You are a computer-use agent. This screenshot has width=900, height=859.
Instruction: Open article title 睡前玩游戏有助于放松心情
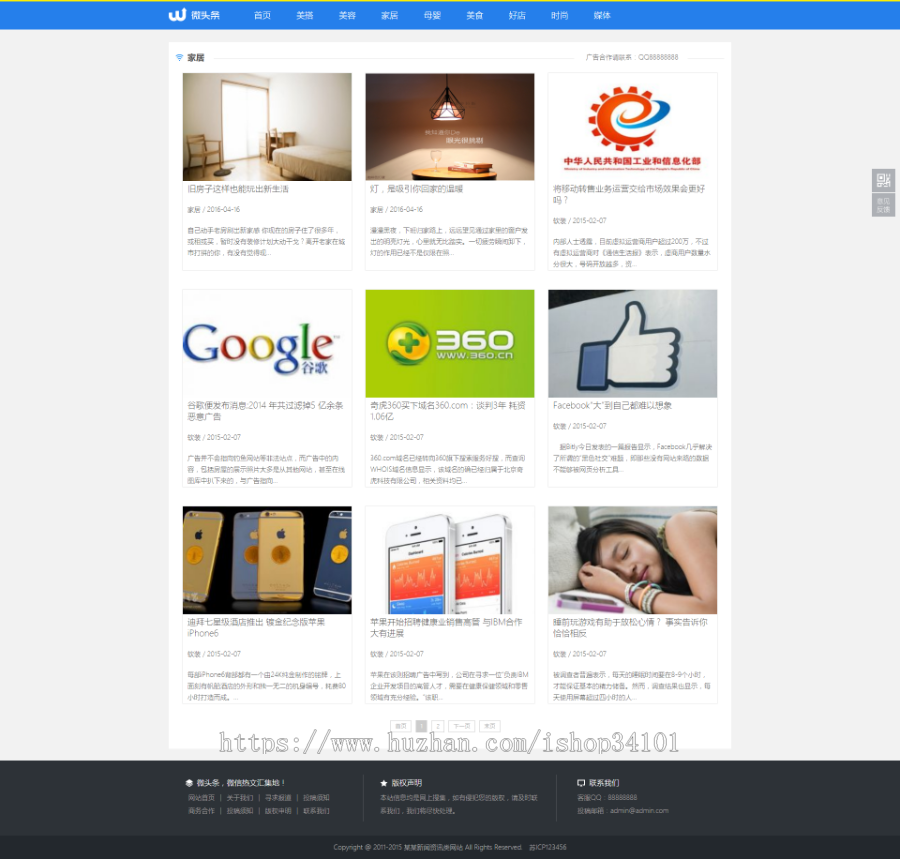tap(630, 628)
